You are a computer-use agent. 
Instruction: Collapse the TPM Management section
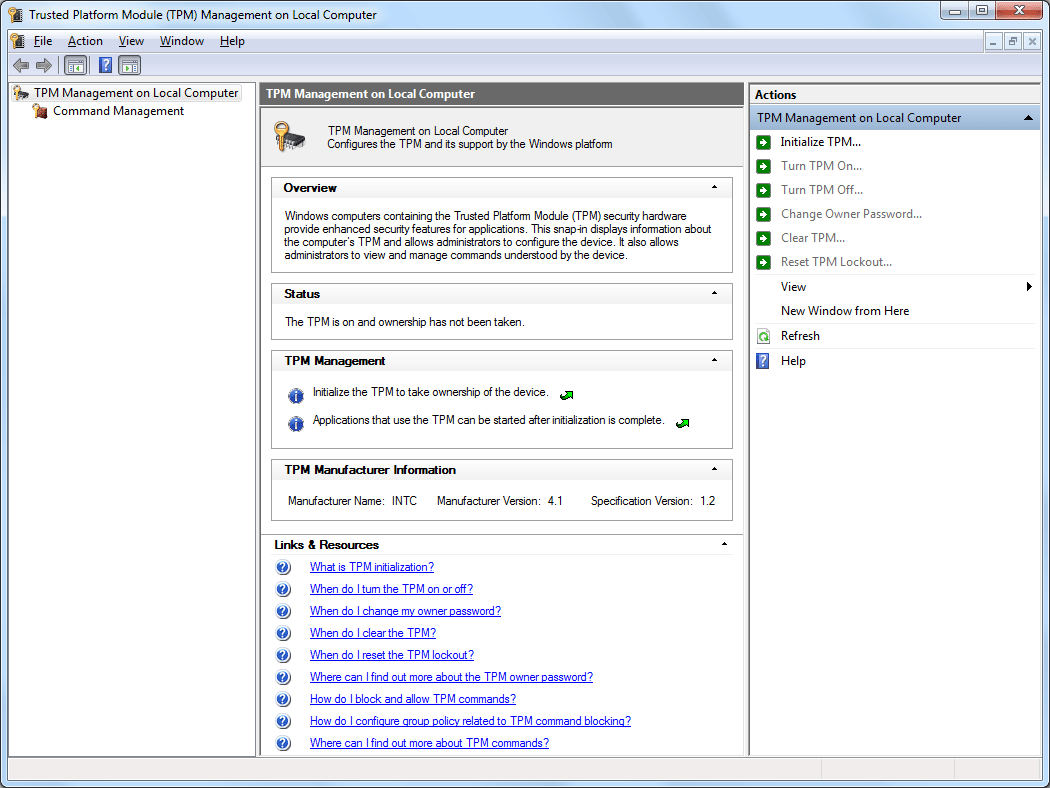pos(715,360)
